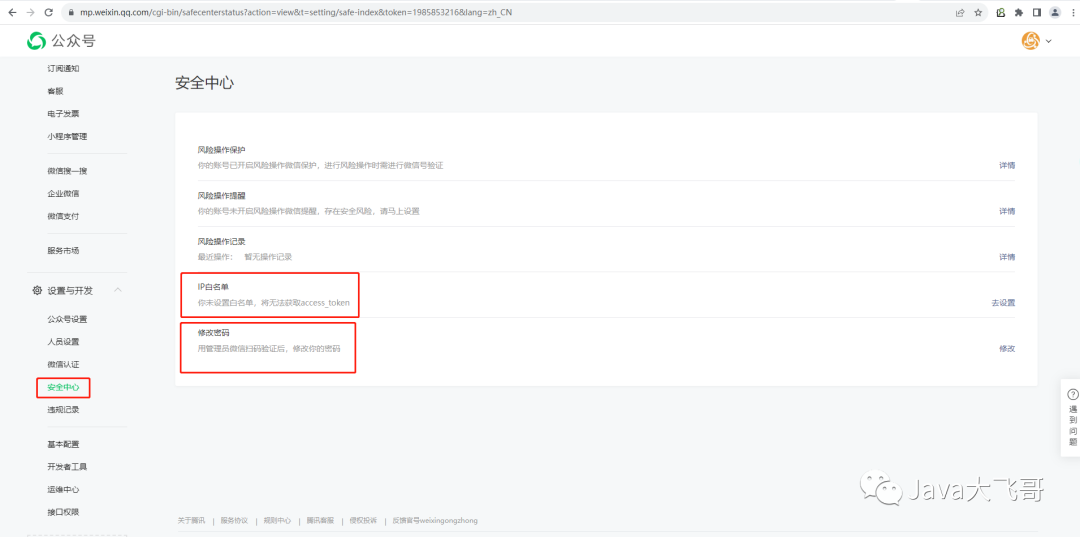
Task: Open 企业微信 in the sidebar
Action: pyautogui.click(x=63, y=193)
